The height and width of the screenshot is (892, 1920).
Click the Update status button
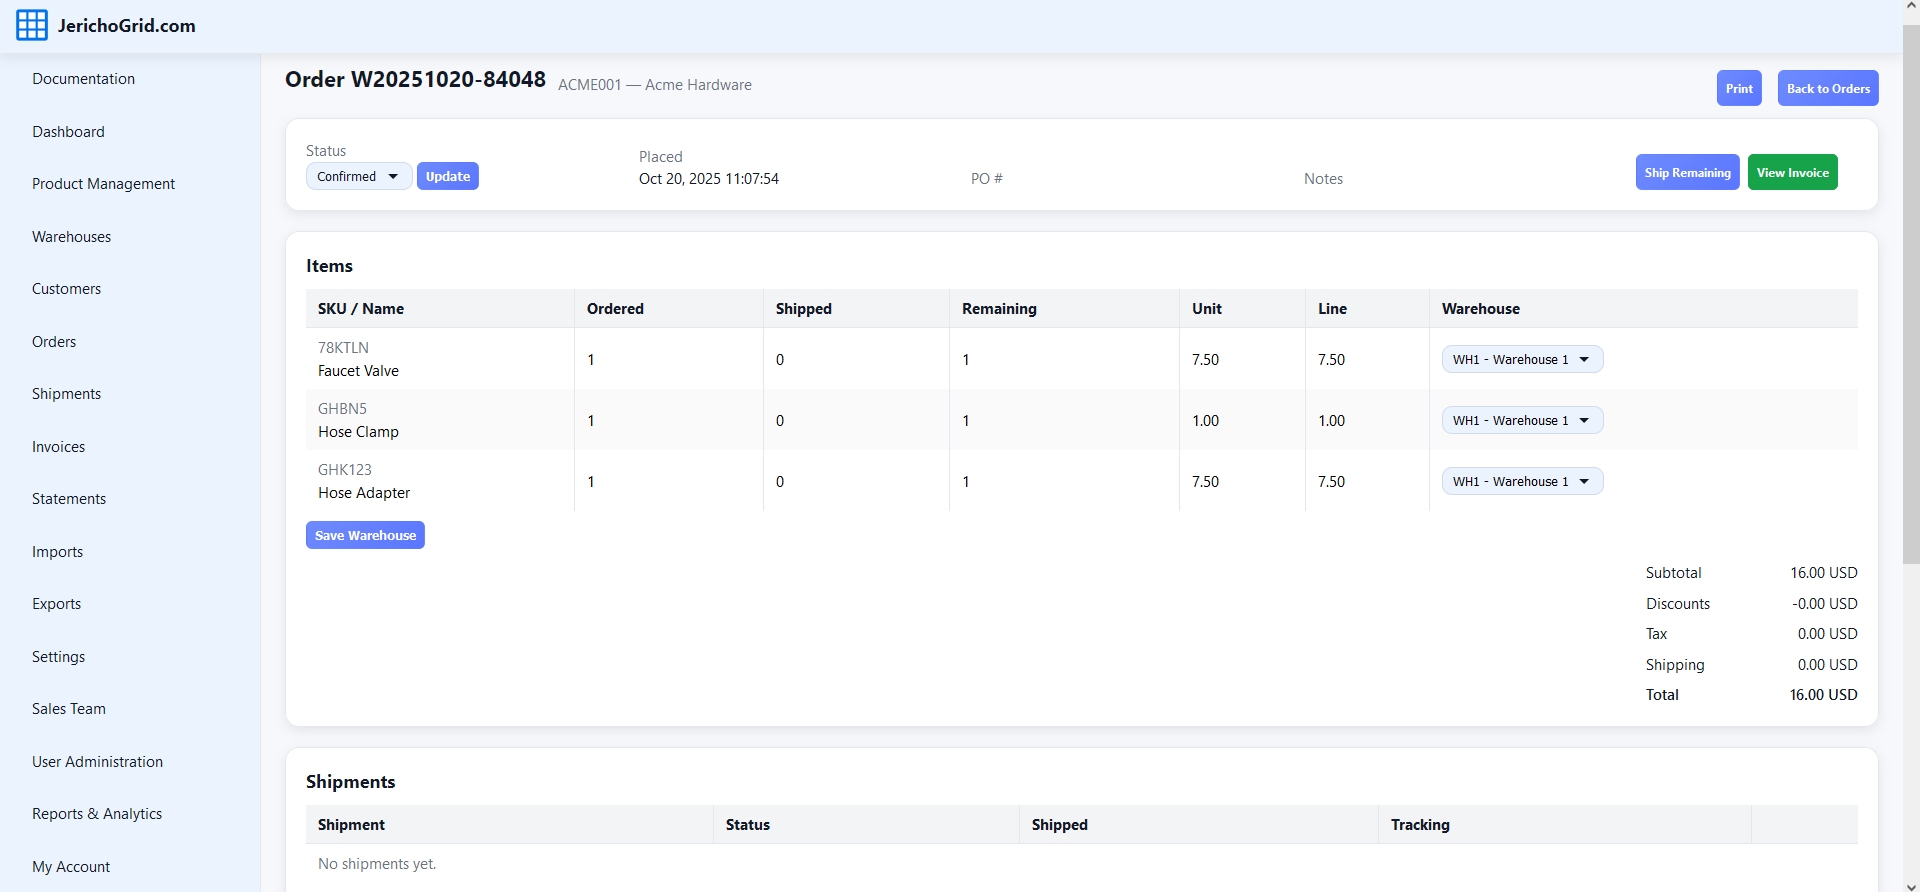tap(447, 177)
